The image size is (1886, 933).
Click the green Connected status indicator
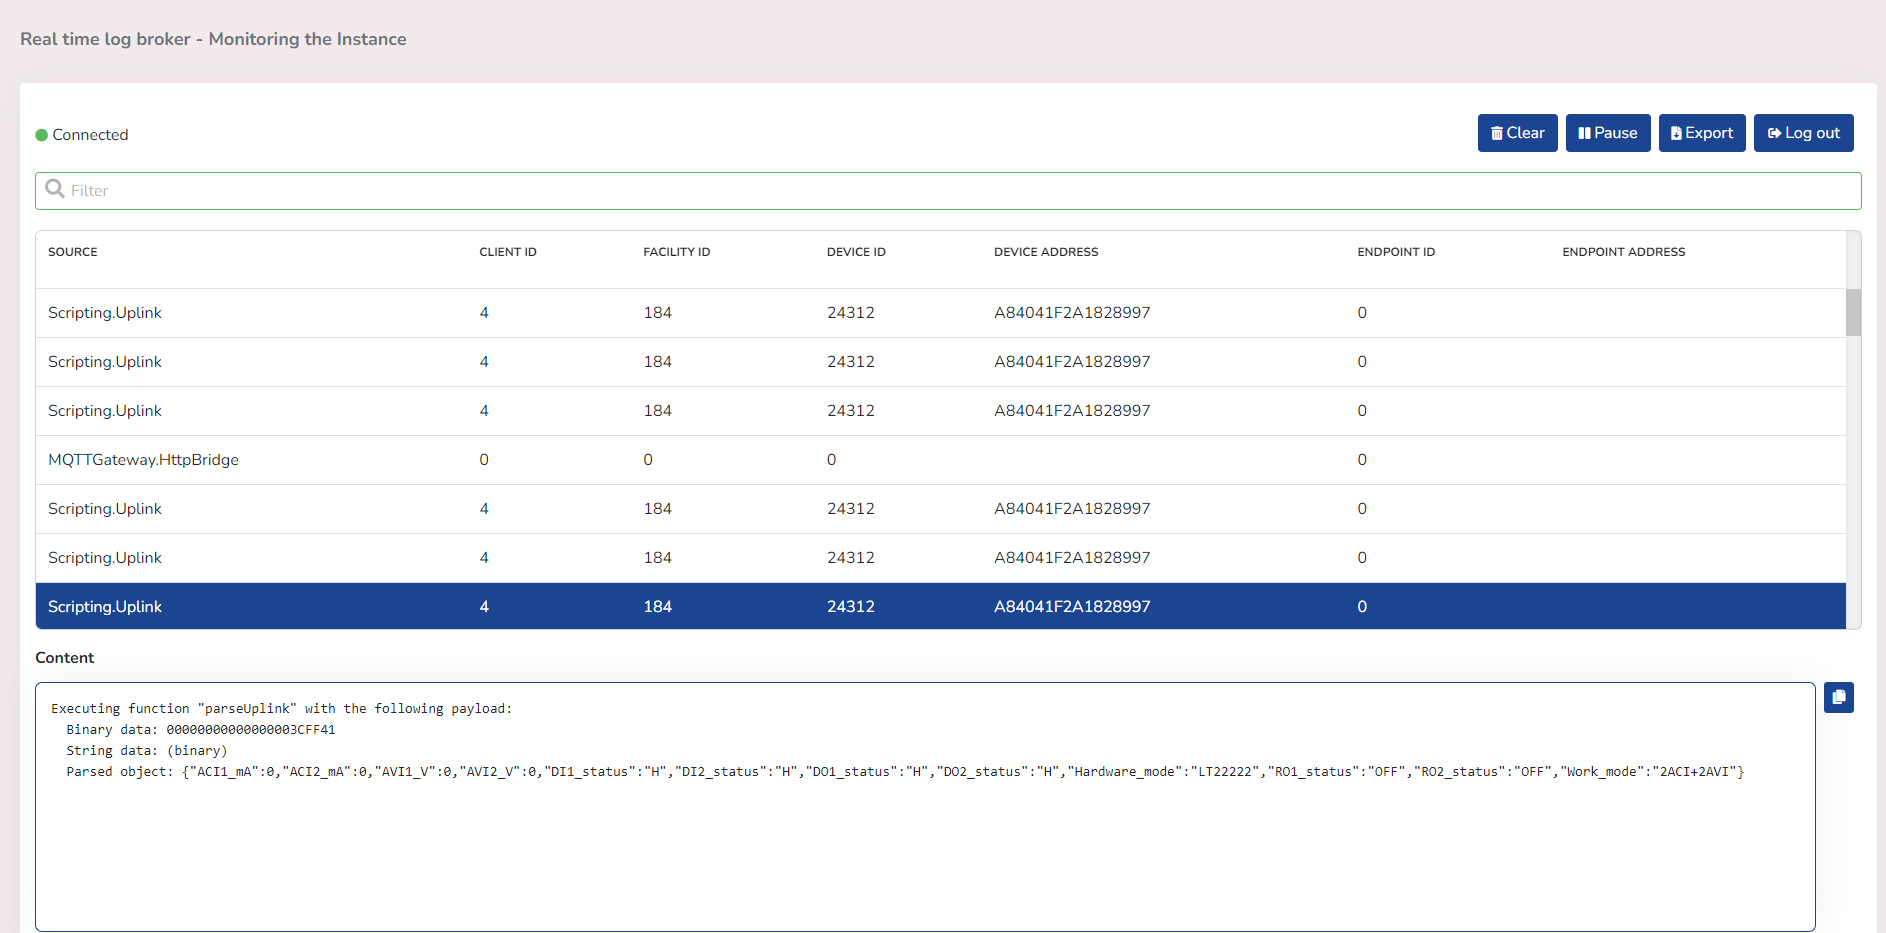[42, 135]
